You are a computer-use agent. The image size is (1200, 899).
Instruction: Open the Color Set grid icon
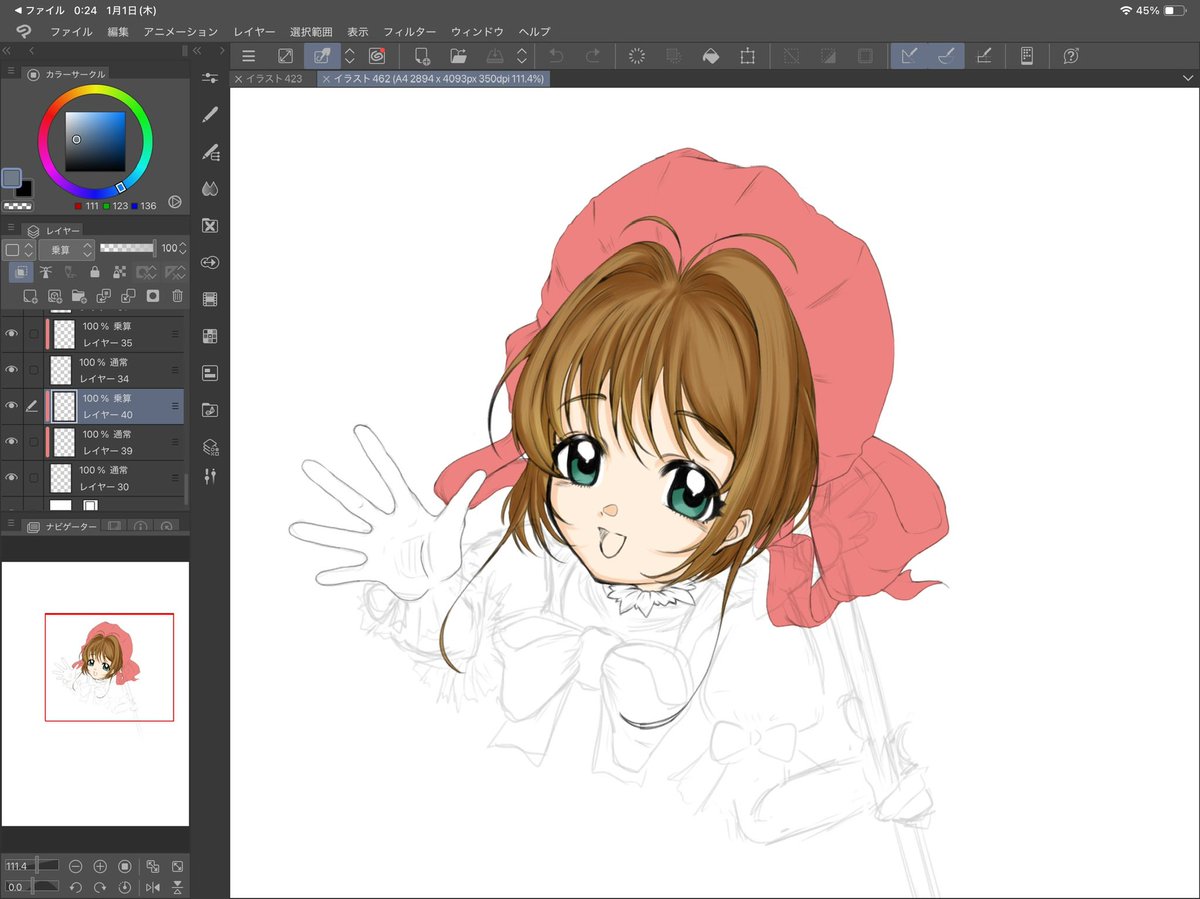point(210,336)
